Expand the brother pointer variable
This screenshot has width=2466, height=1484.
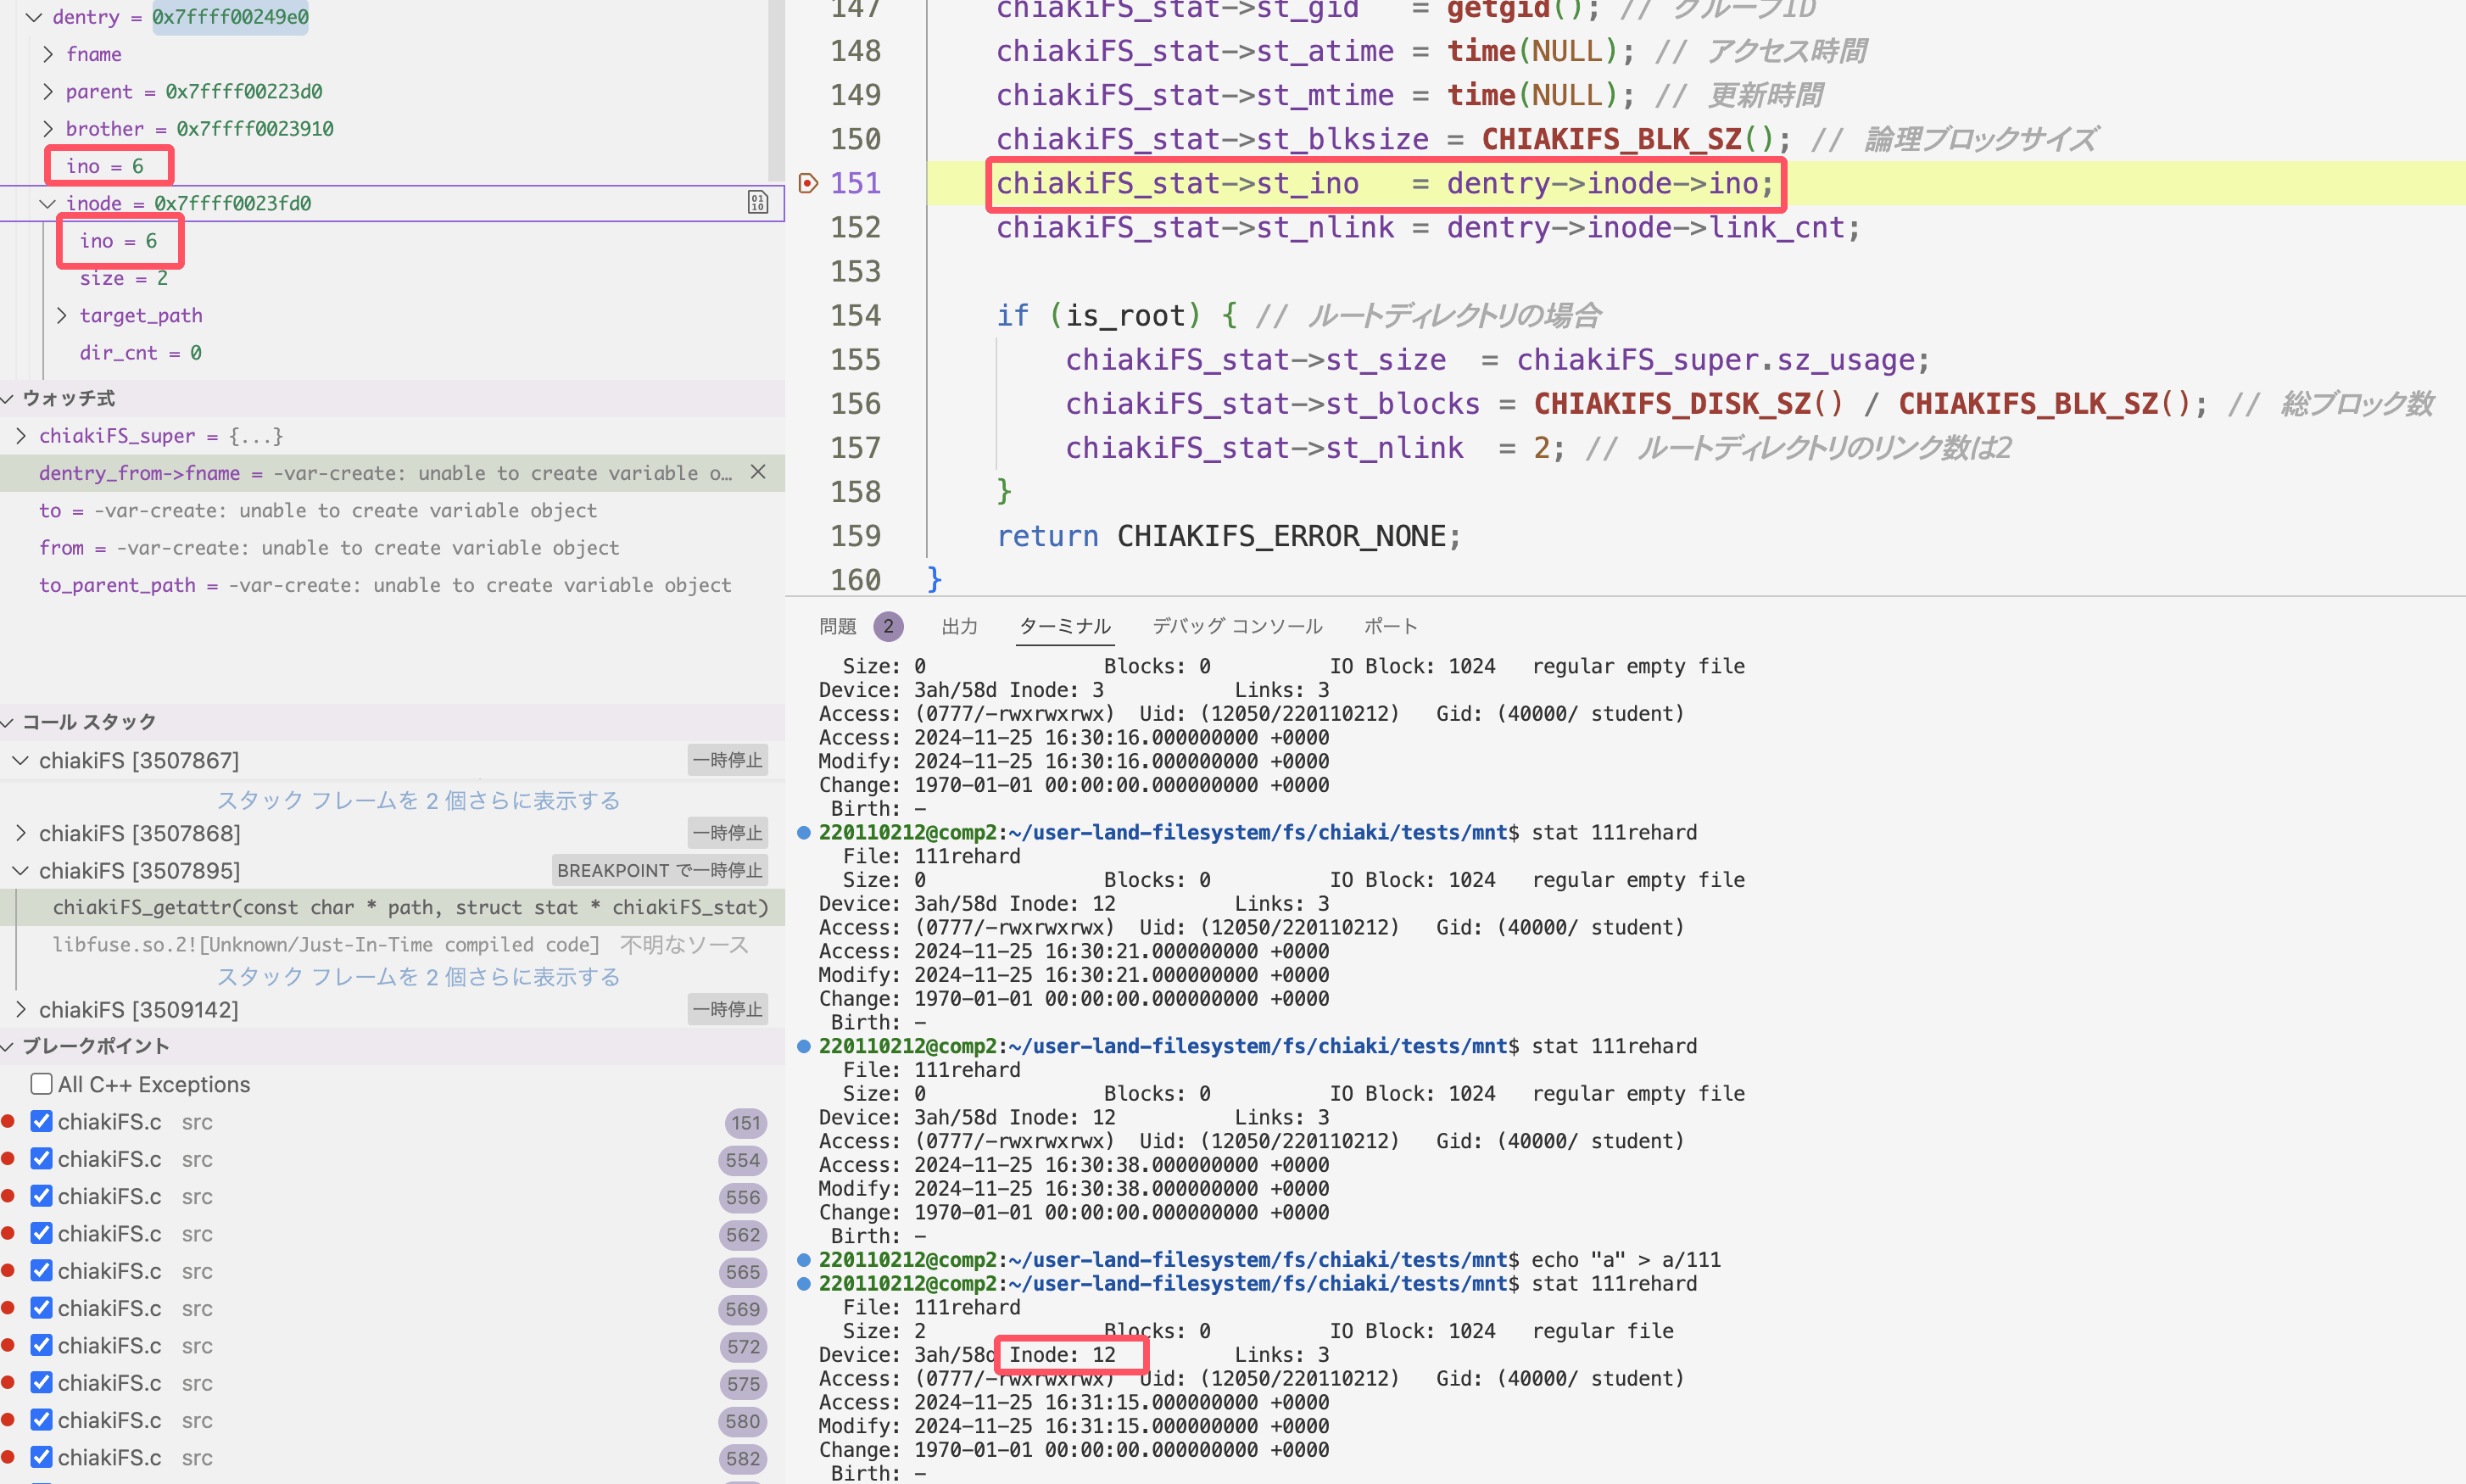(x=48, y=128)
